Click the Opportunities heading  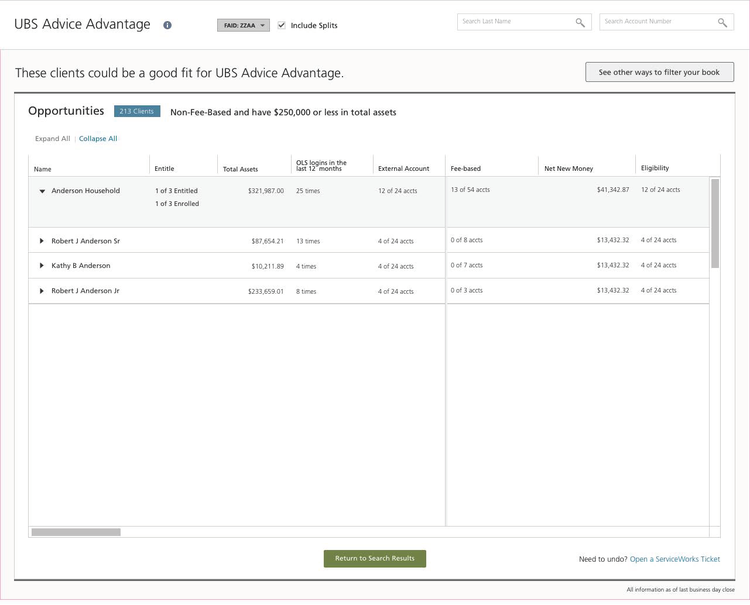(66, 111)
